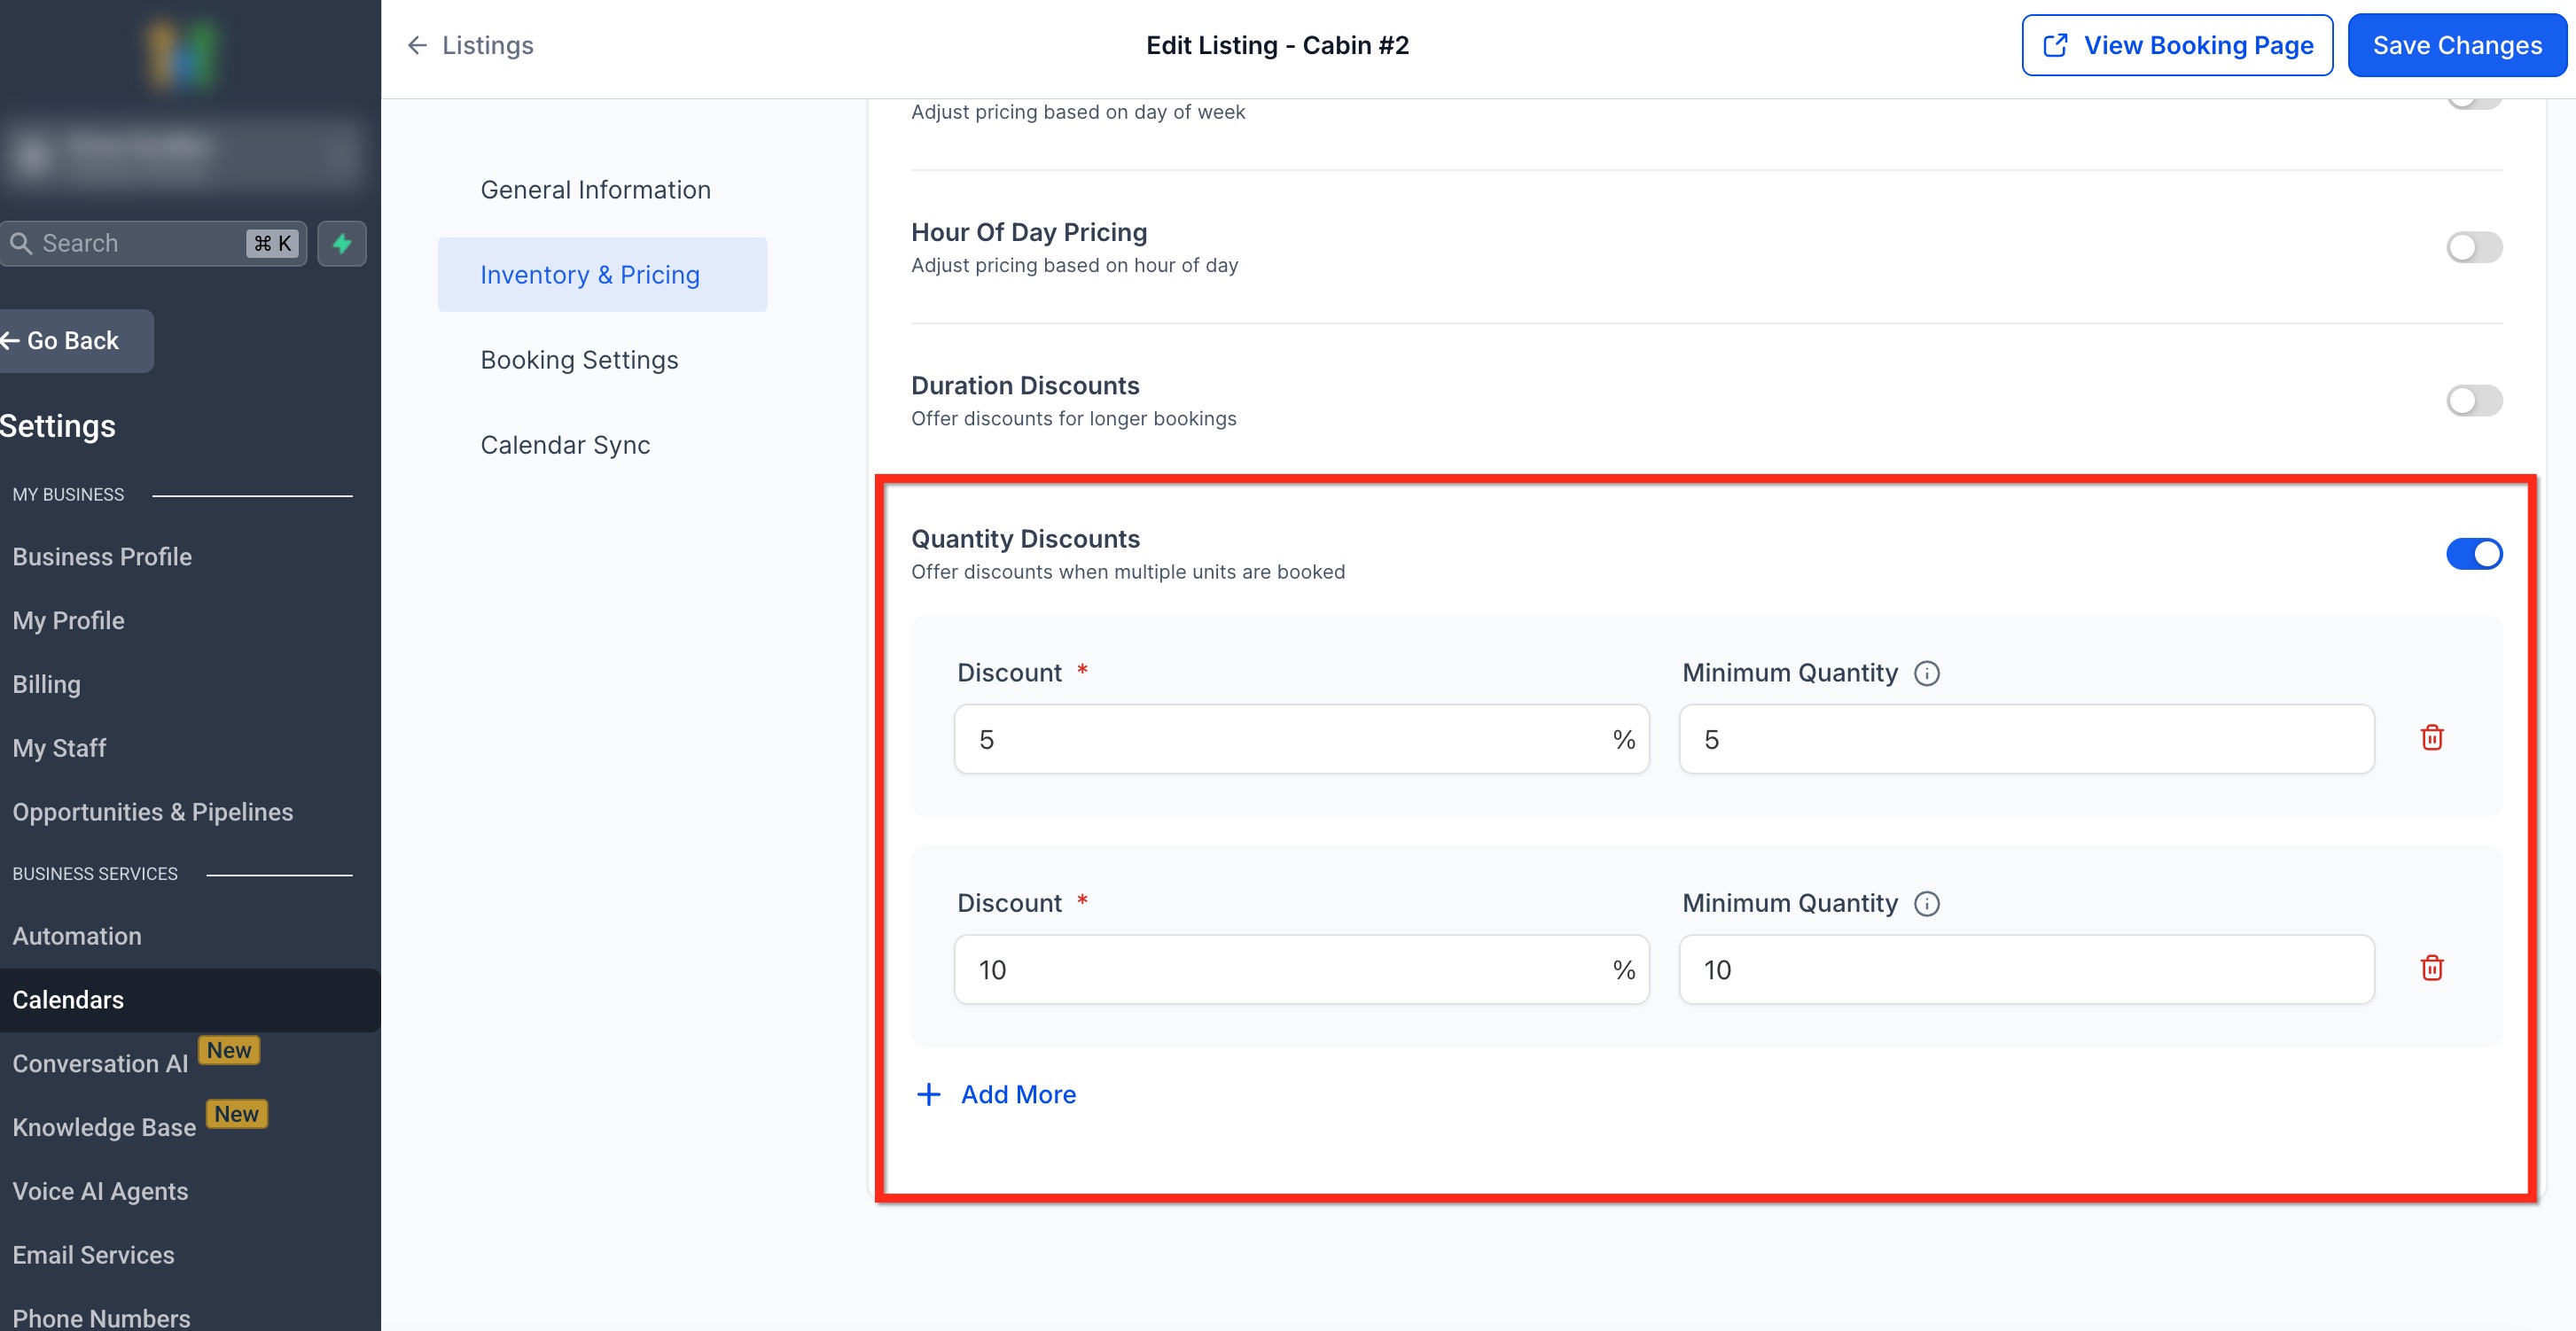This screenshot has height=1331, width=2576.
Task: Enable Hour Of Day Pricing toggle
Action: 2473,247
